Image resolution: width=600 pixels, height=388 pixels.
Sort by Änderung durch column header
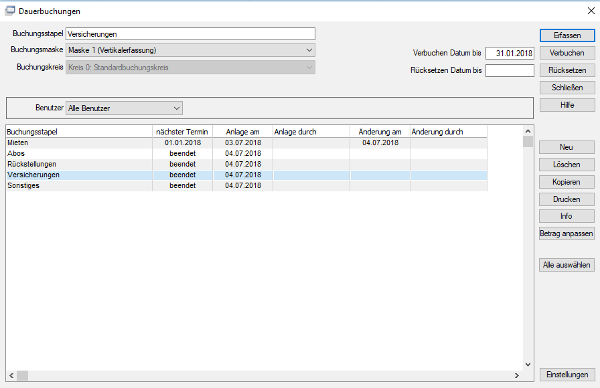[449, 132]
